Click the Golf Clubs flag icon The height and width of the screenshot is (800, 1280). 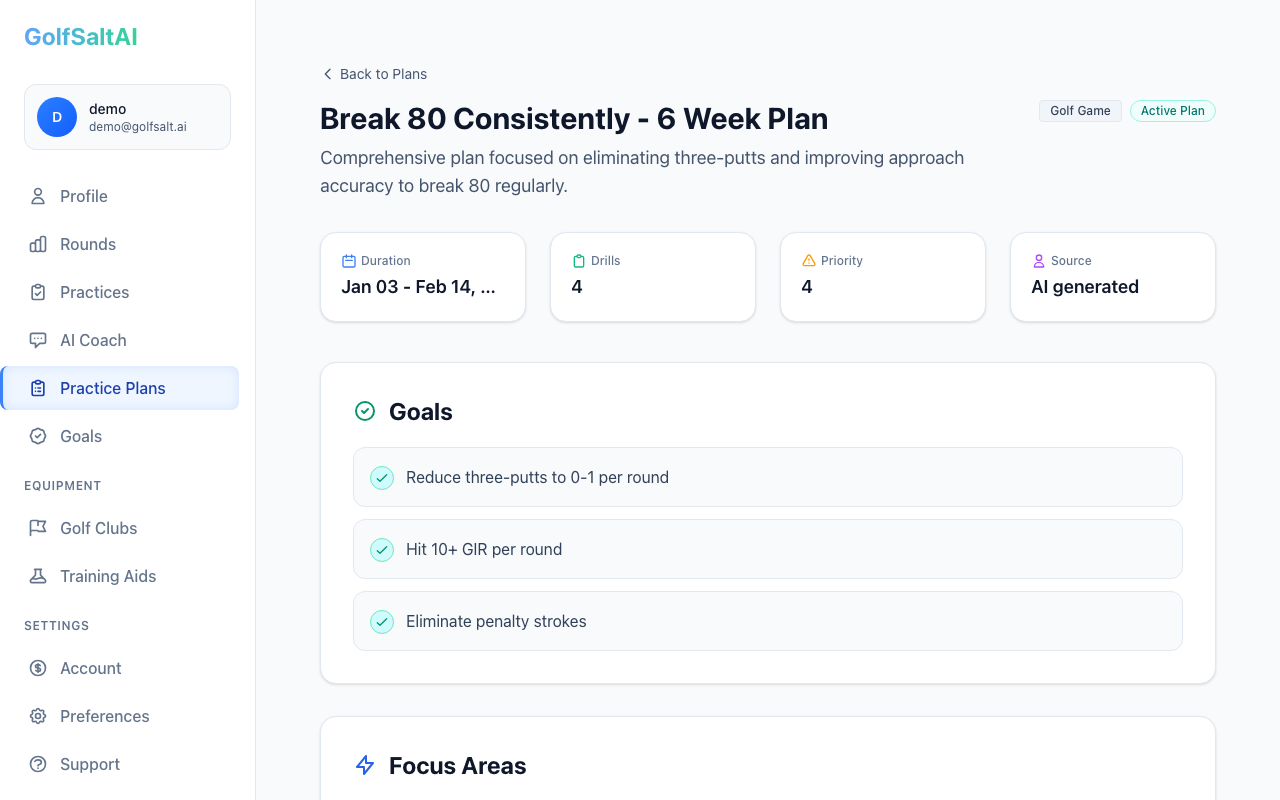[37, 528]
